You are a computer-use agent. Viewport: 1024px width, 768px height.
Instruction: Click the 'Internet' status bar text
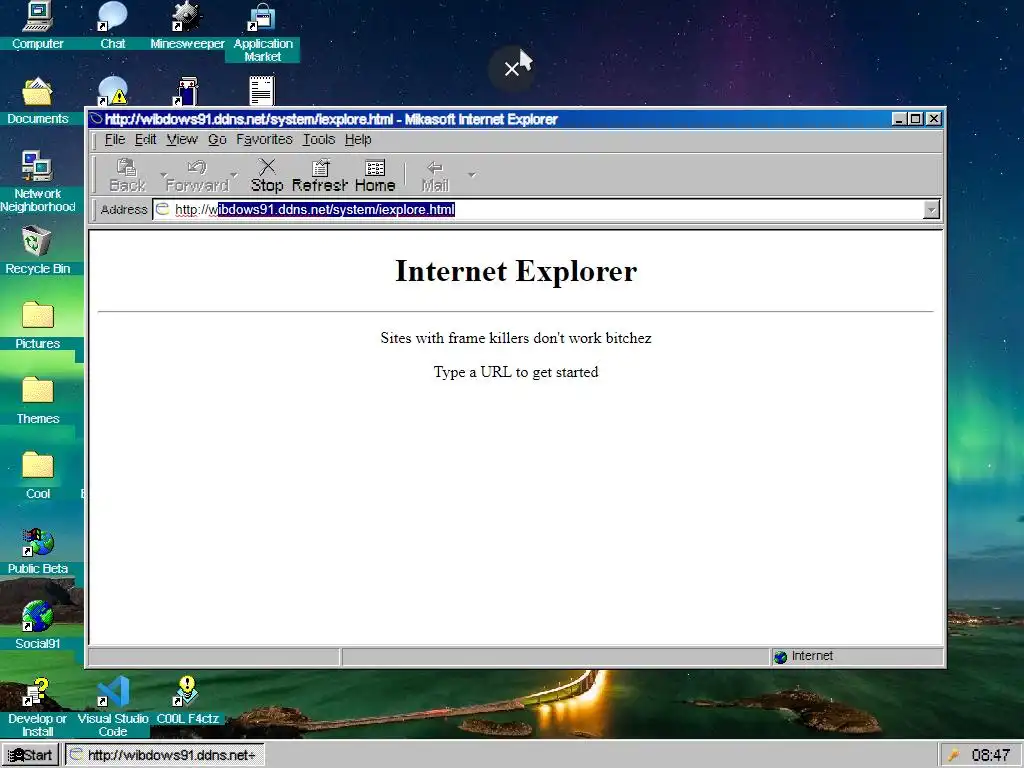pos(812,656)
